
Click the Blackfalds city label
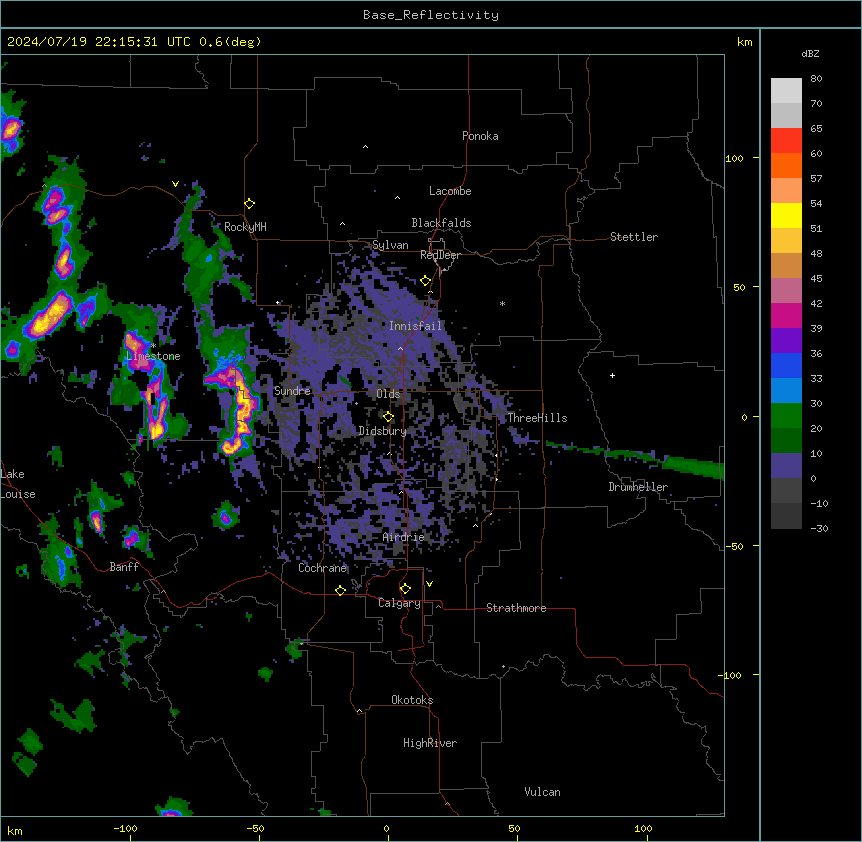point(441,223)
